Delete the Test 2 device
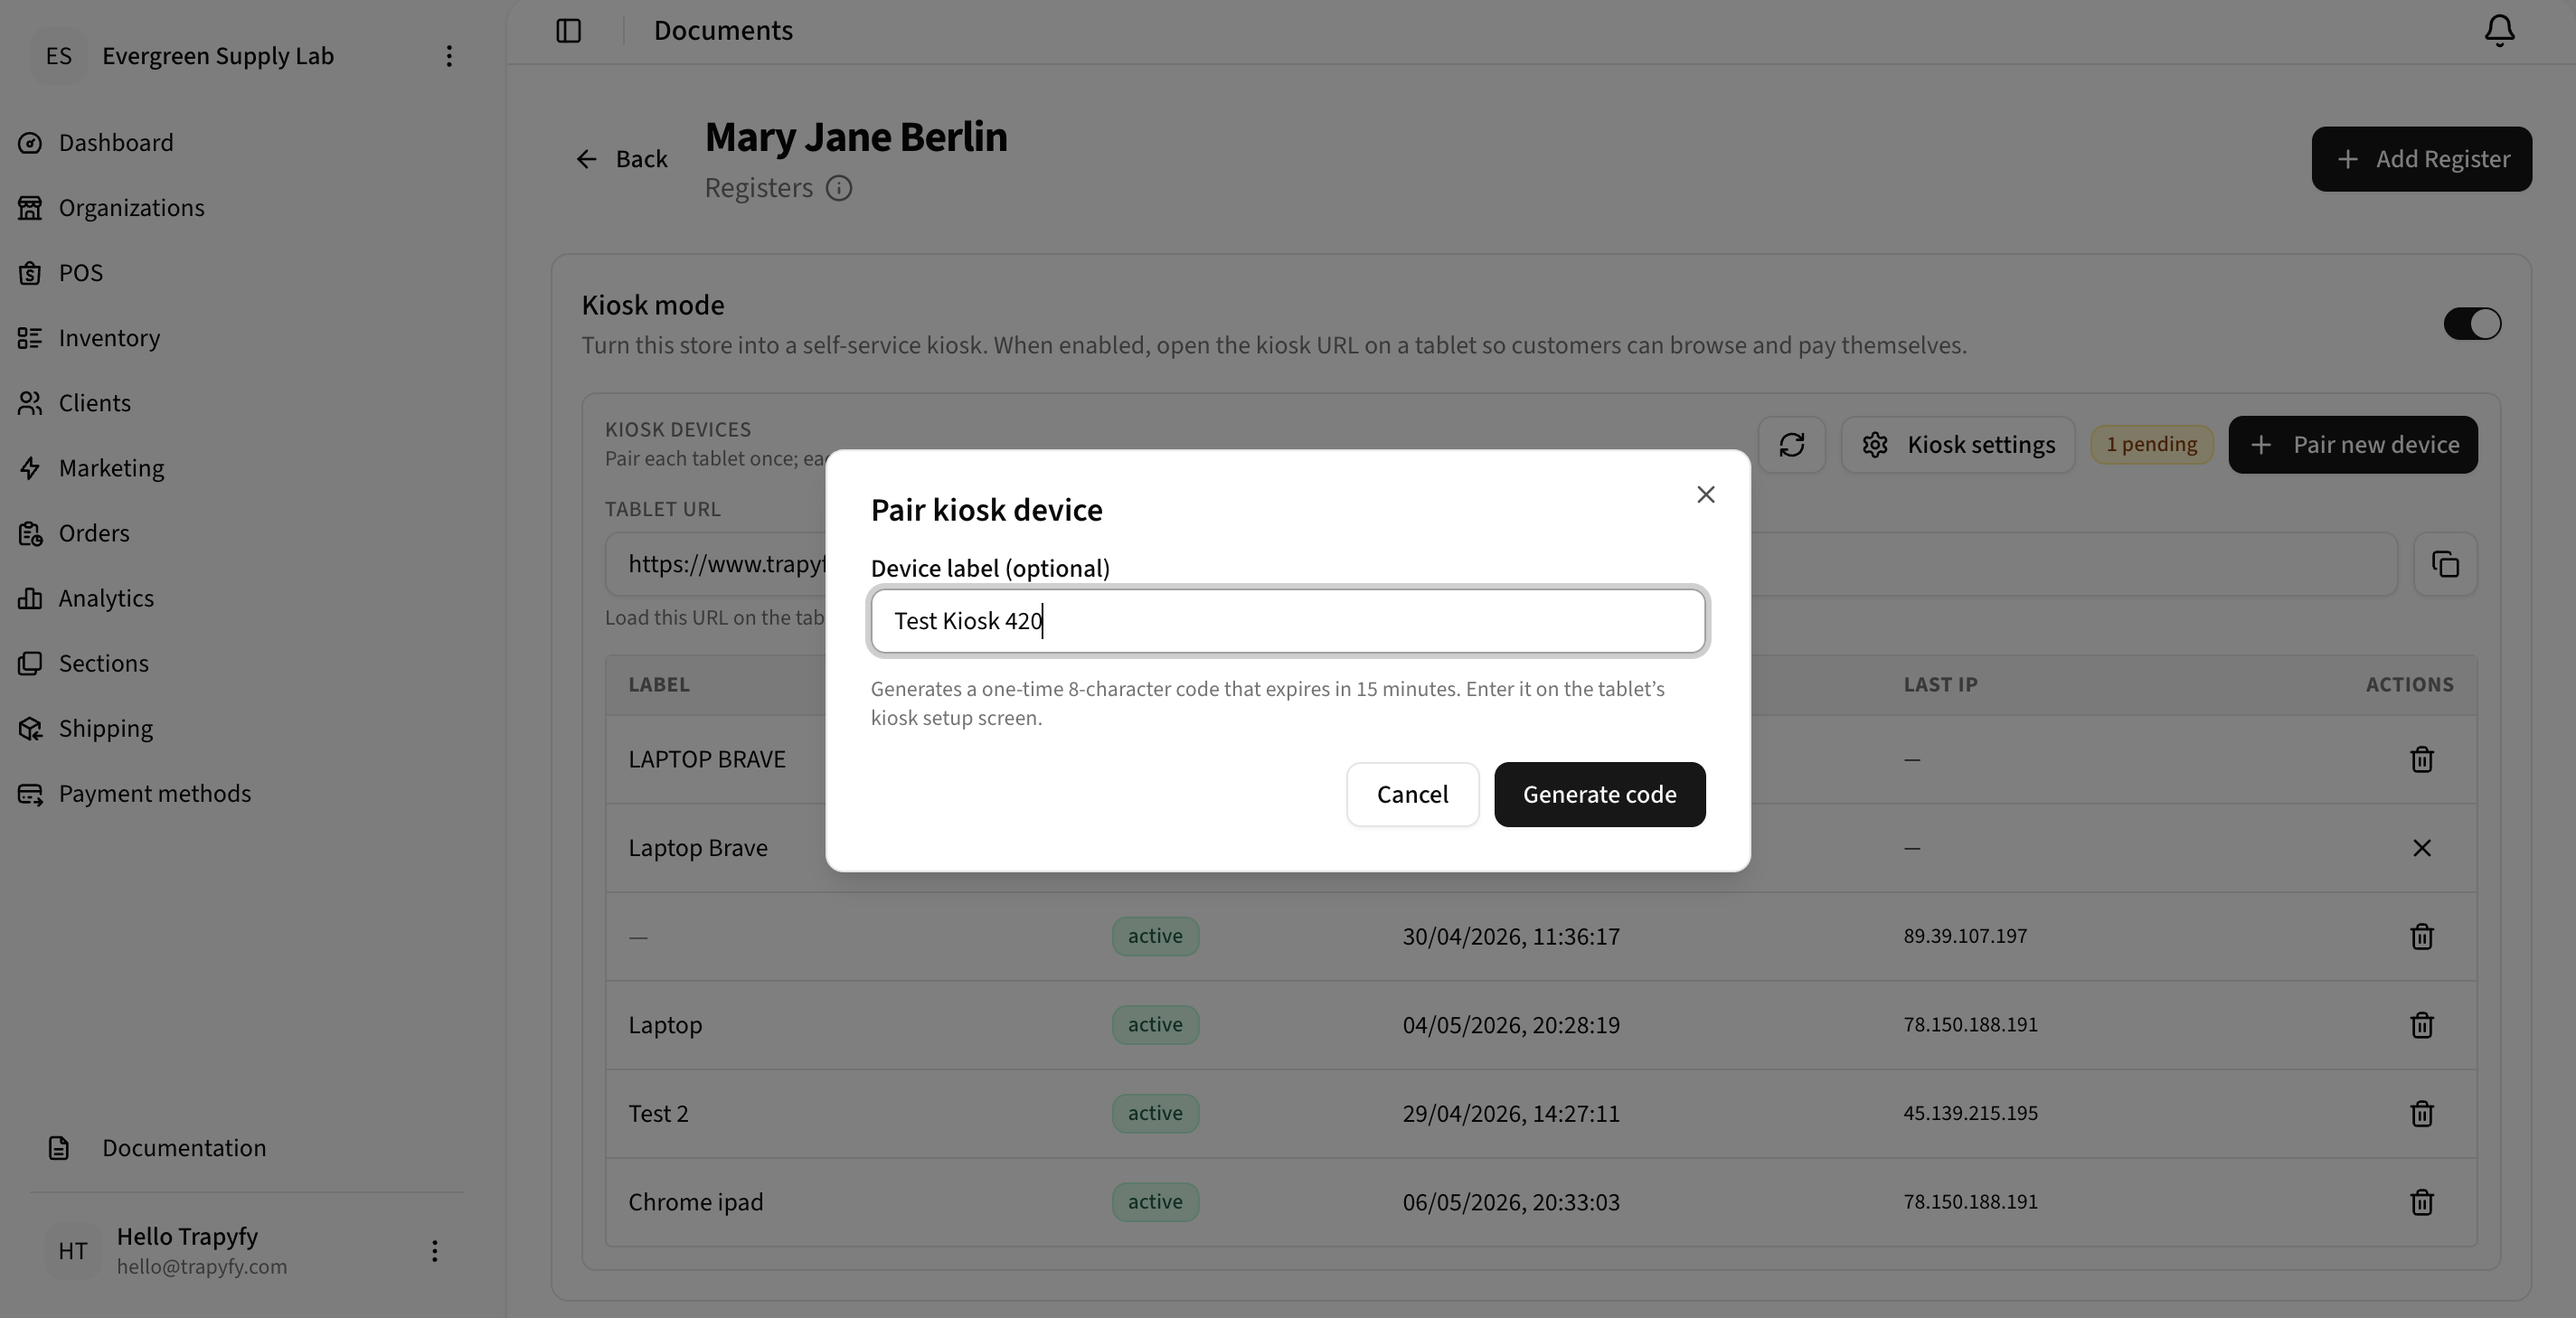The width and height of the screenshot is (2576, 1318). coord(2421,1114)
